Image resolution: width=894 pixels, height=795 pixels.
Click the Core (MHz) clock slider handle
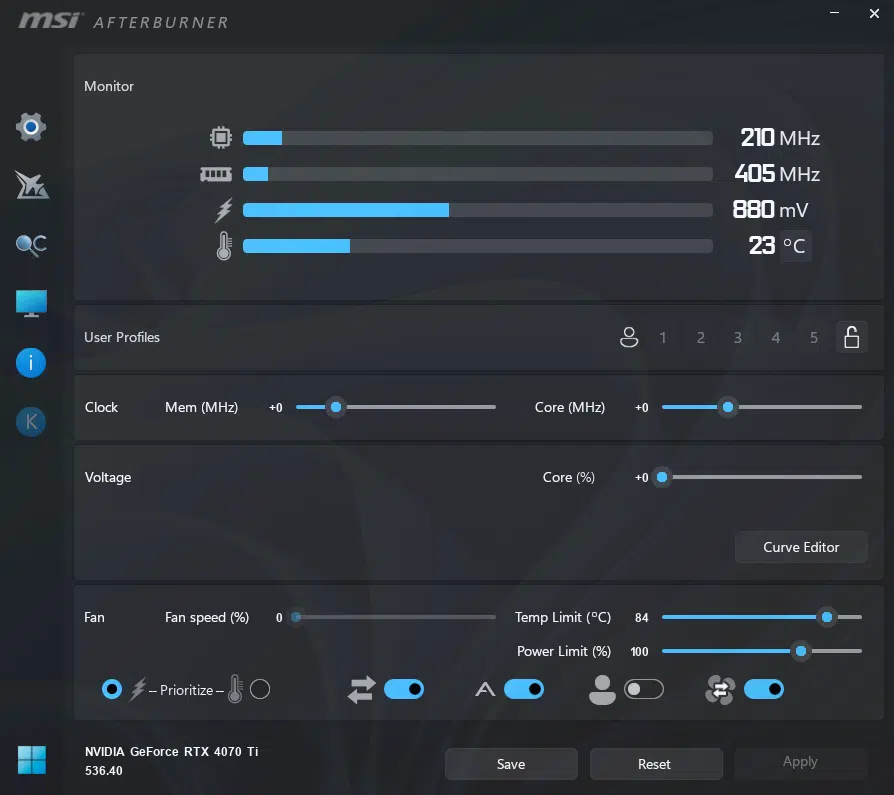(728, 407)
